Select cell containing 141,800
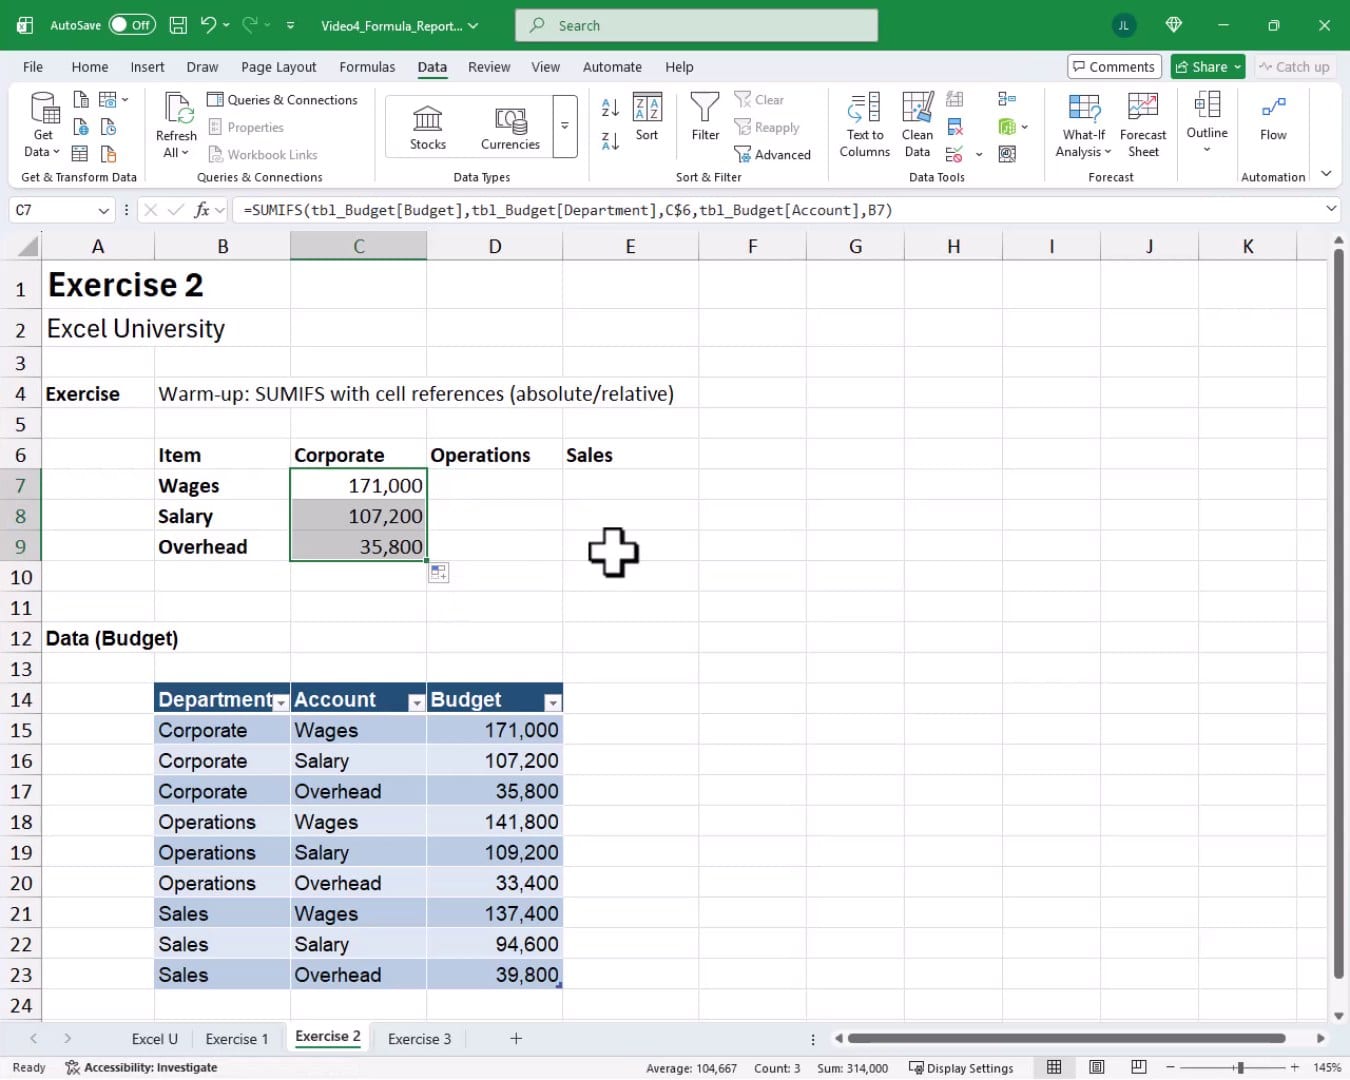 point(495,822)
